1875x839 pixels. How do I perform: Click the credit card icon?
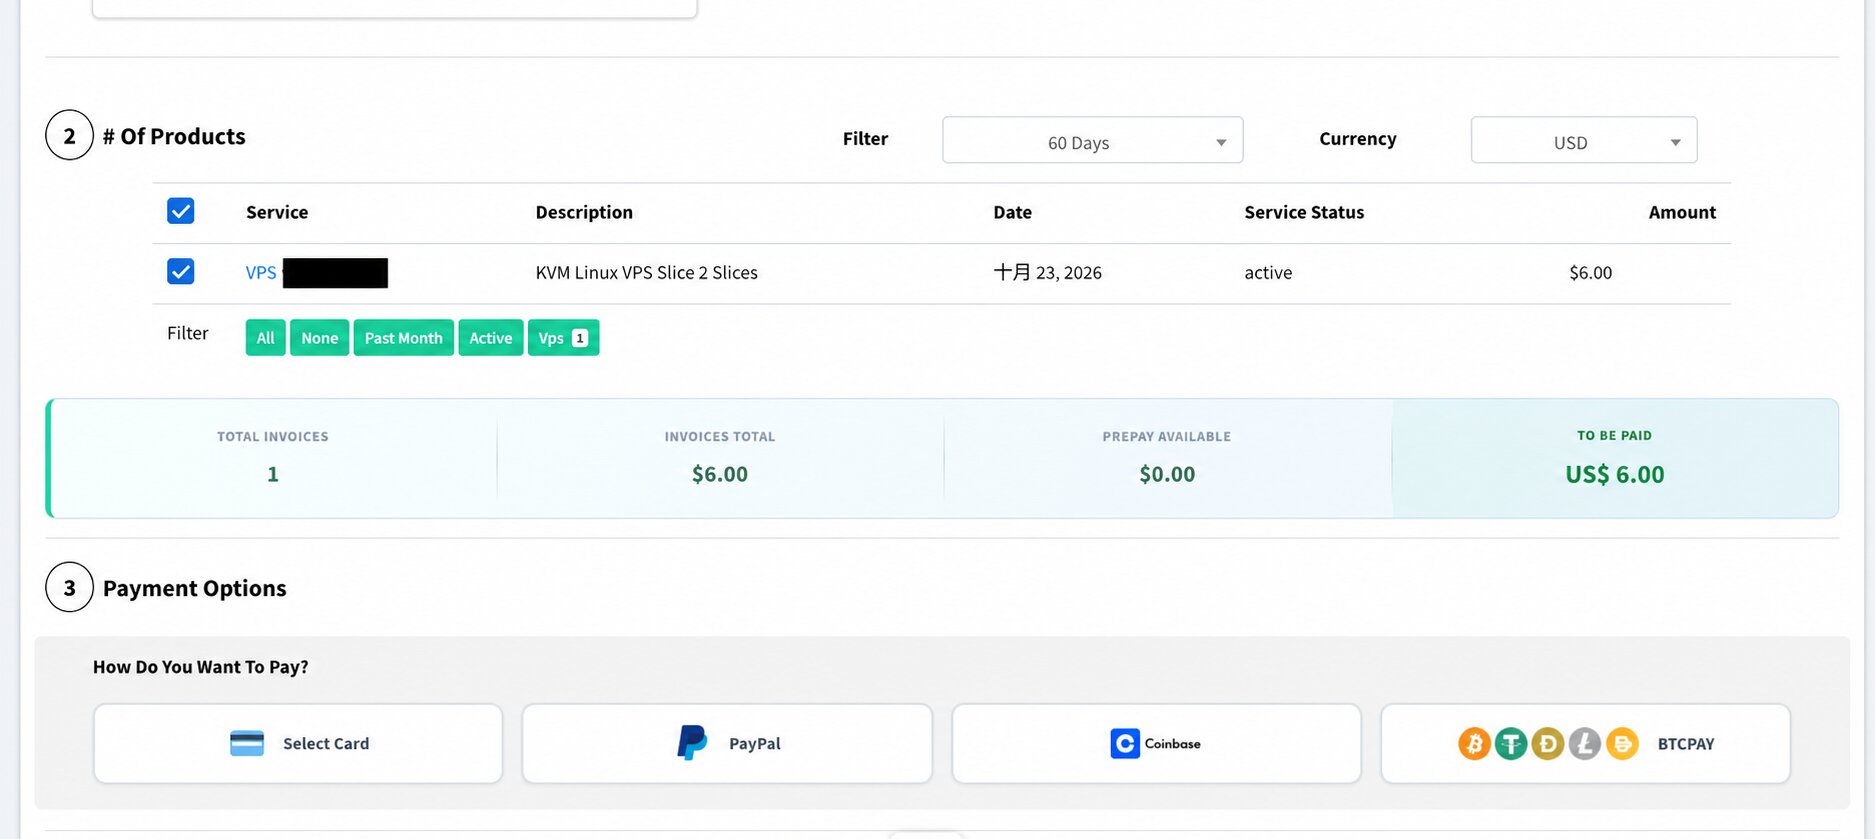(247, 743)
